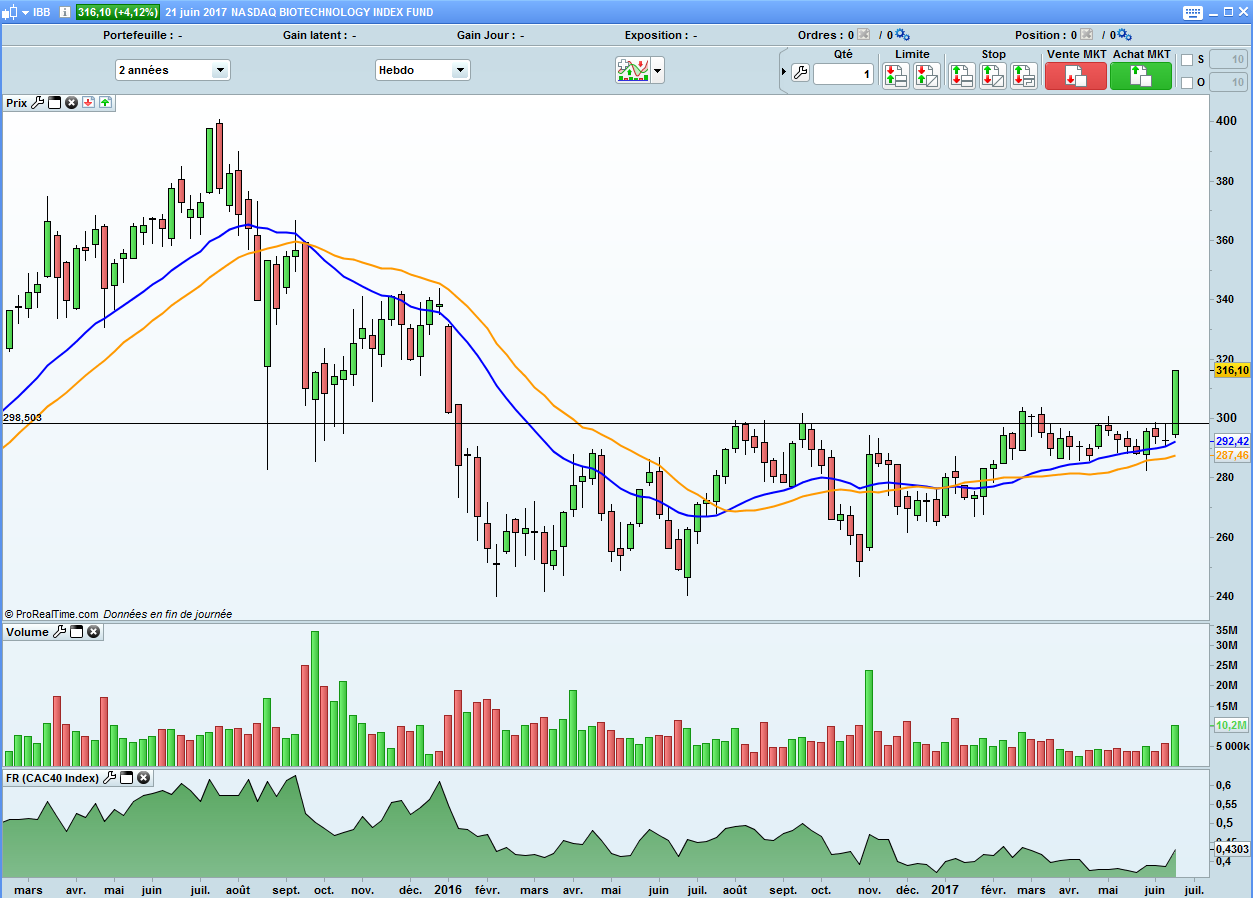Click the 316,10 (+4,12%) price badge
The width and height of the screenshot is (1253, 898).
tap(117, 12)
